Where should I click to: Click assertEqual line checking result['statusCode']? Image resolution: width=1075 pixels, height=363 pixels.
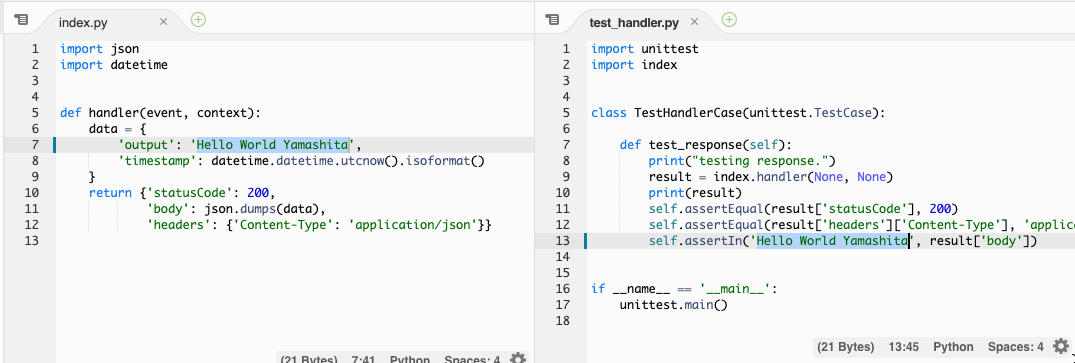[x=803, y=209]
